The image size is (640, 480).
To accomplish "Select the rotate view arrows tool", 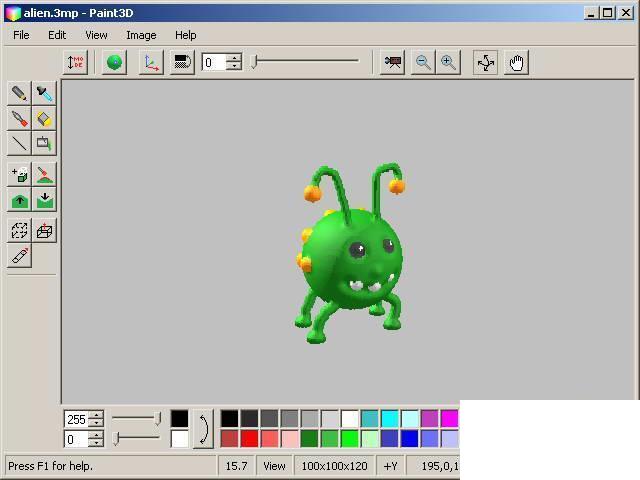I will point(485,62).
